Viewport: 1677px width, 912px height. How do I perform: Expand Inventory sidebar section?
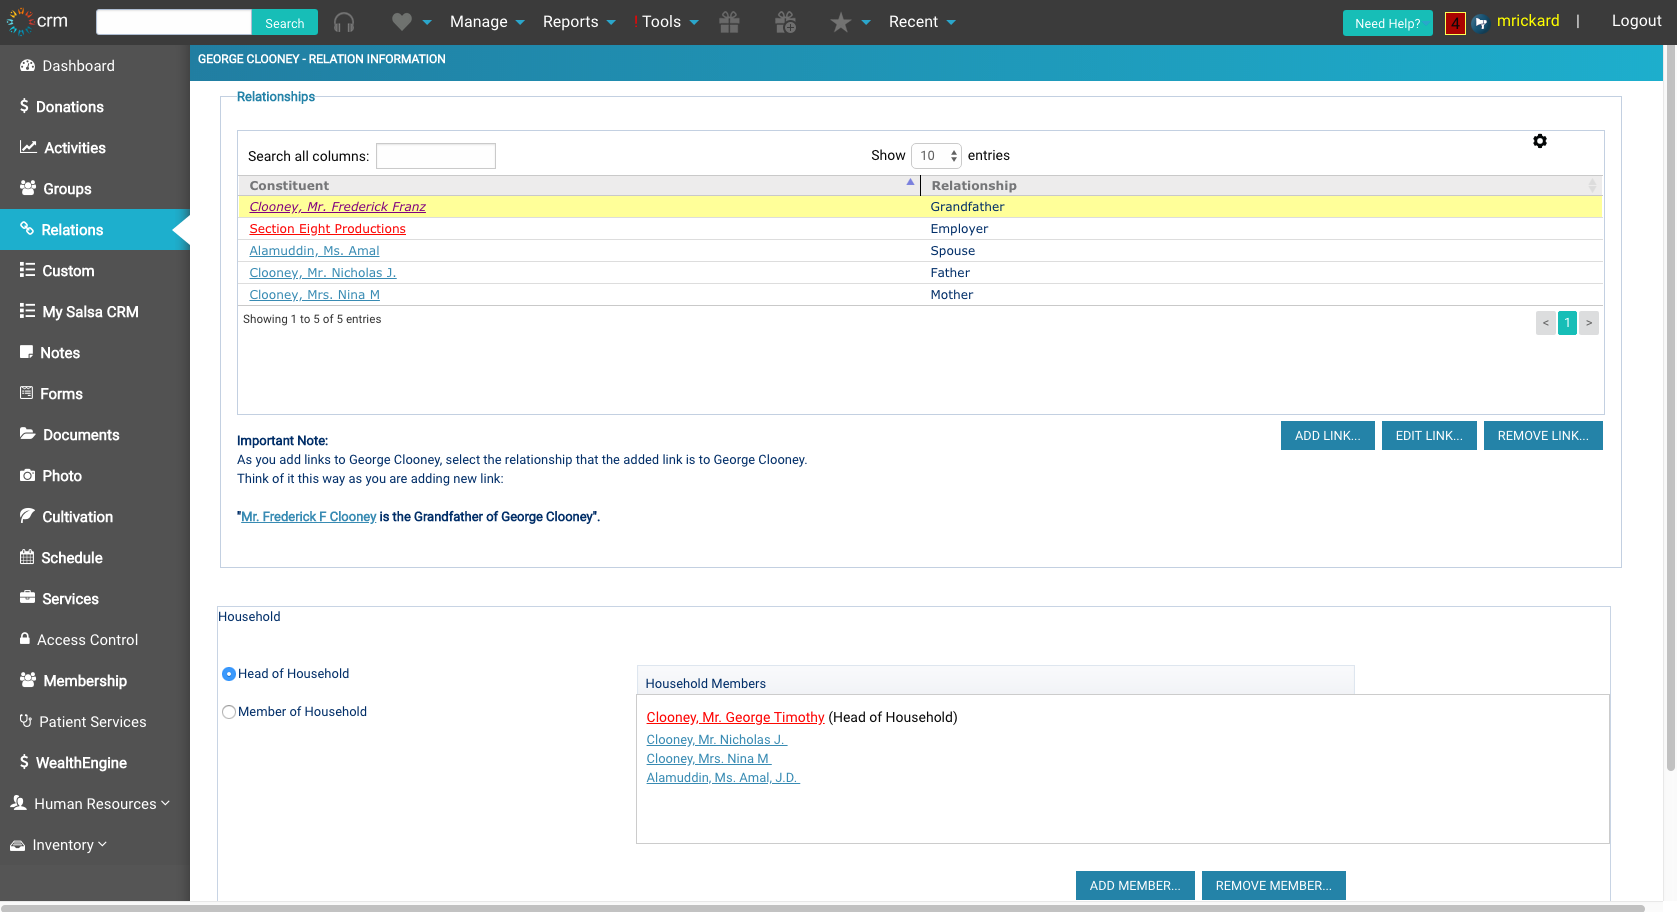click(x=58, y=844)
